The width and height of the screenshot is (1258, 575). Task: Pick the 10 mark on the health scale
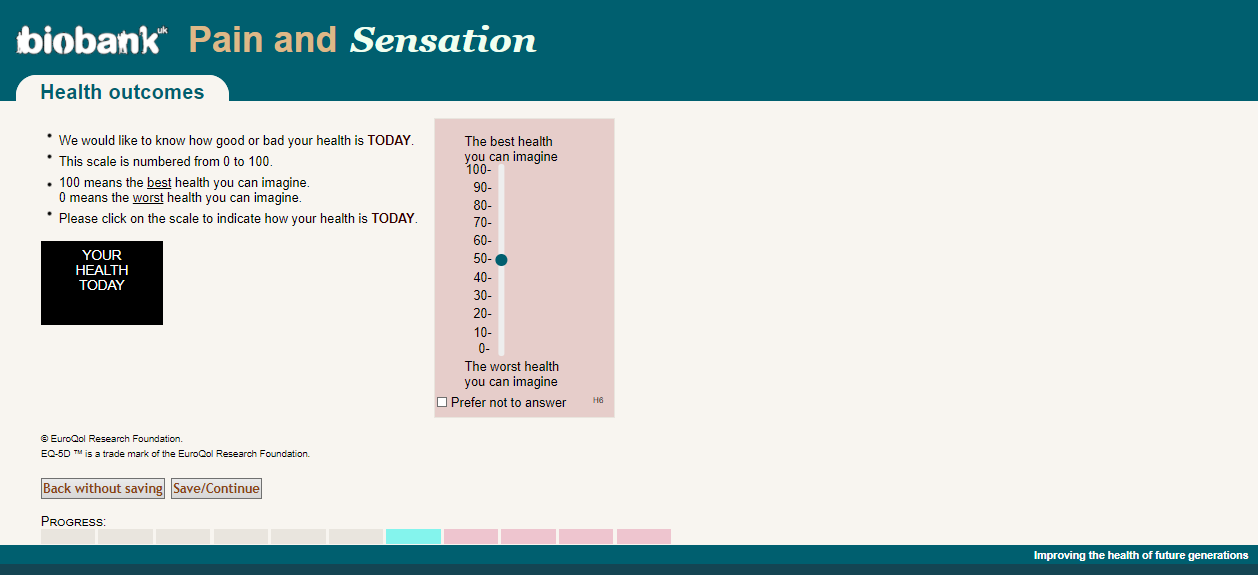(x=501, y=332)
